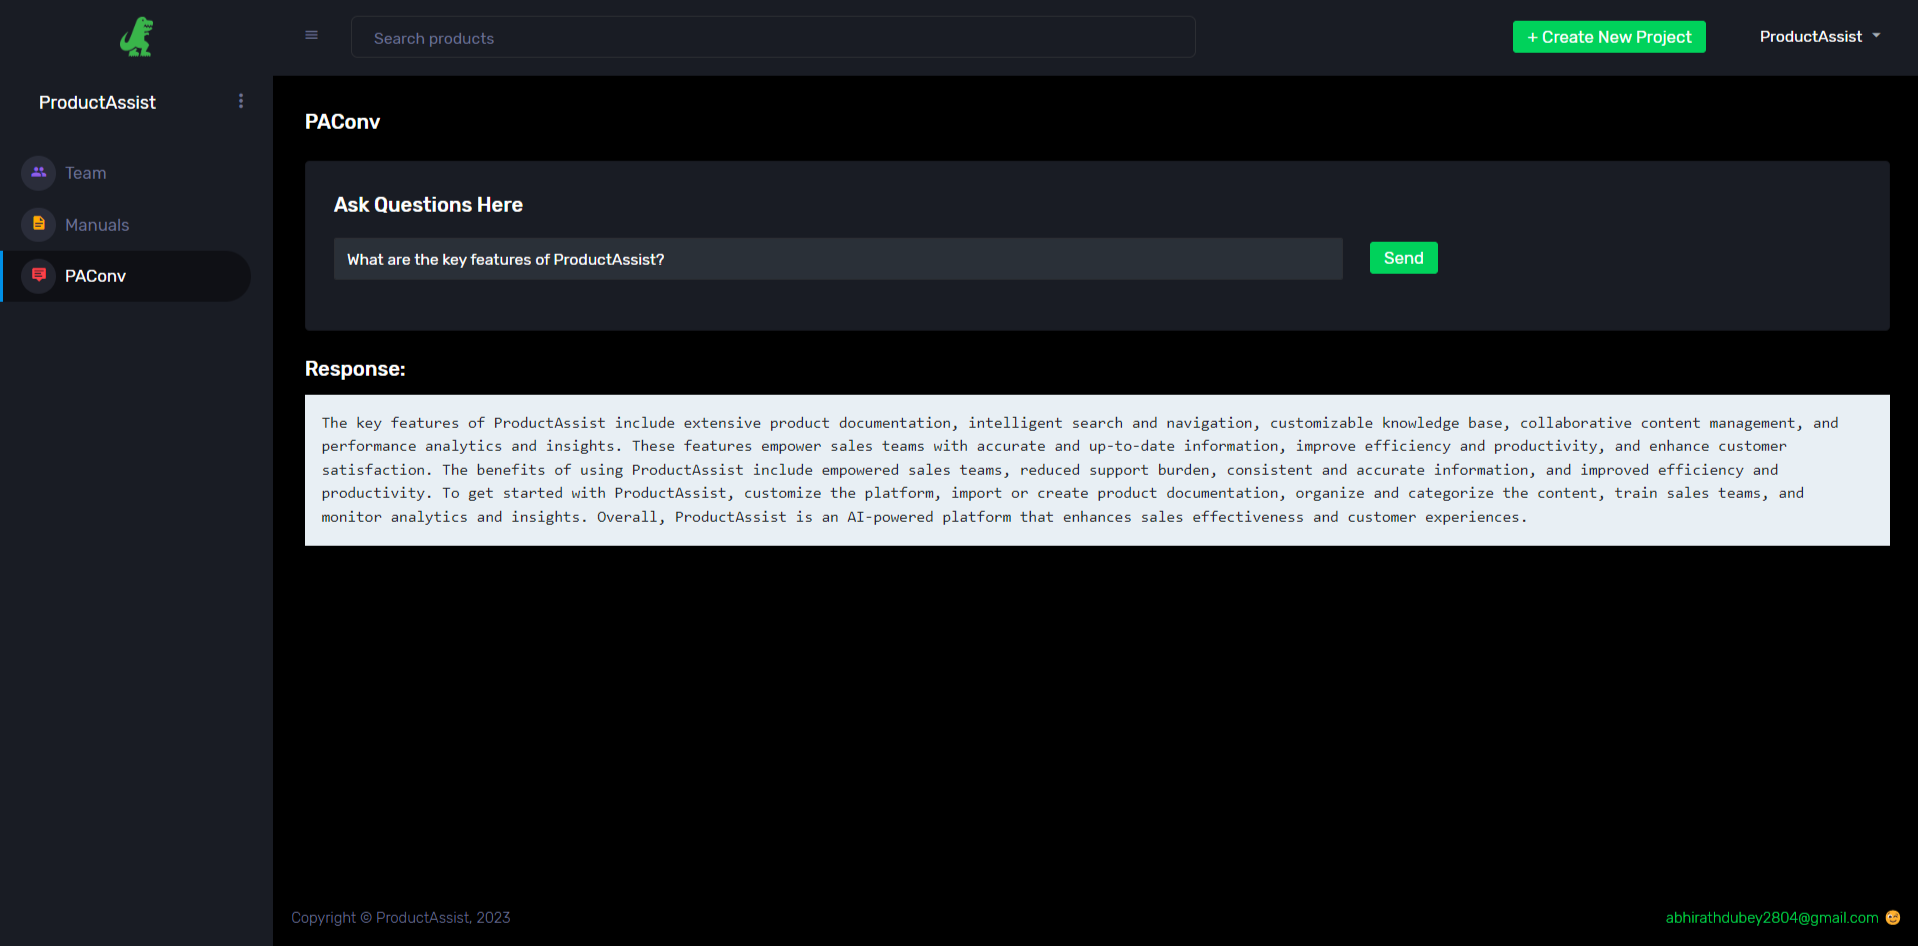Image resolution: width=1918 pixels, height=946 pixels.
Task: Click the Copyright © ProductAssist, 2023 text
Action: [x=401, y=917]
